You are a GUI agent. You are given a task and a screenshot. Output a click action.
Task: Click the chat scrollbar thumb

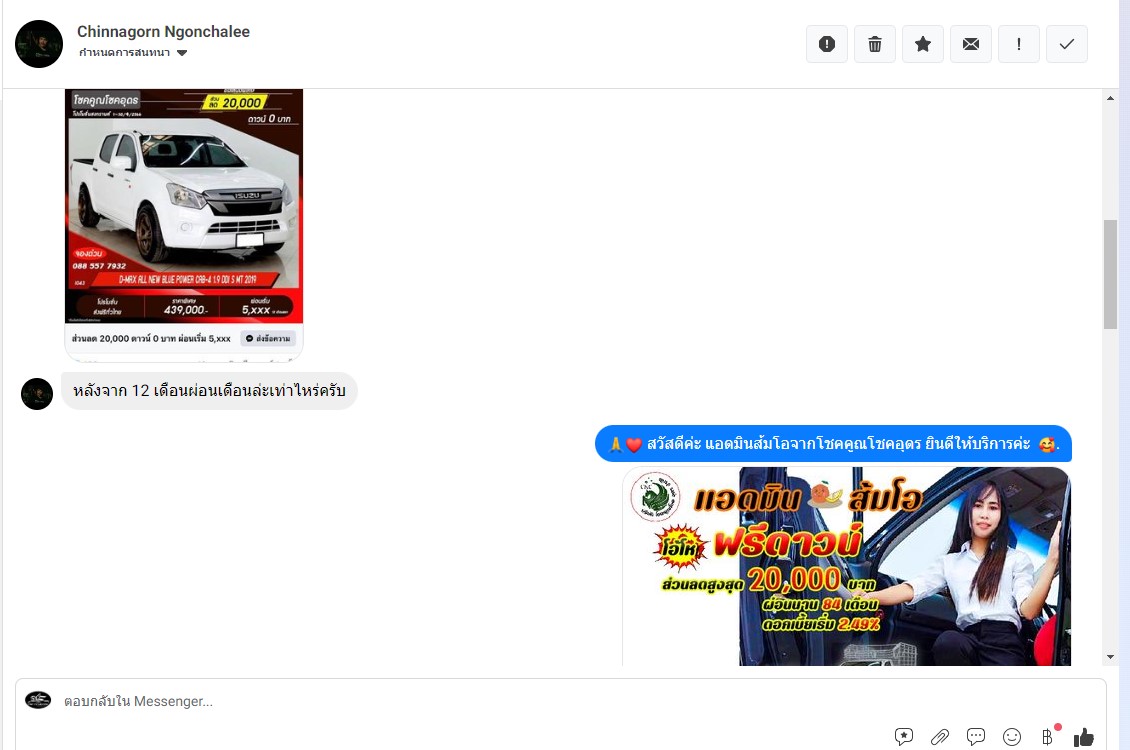tap(1111, 274)
